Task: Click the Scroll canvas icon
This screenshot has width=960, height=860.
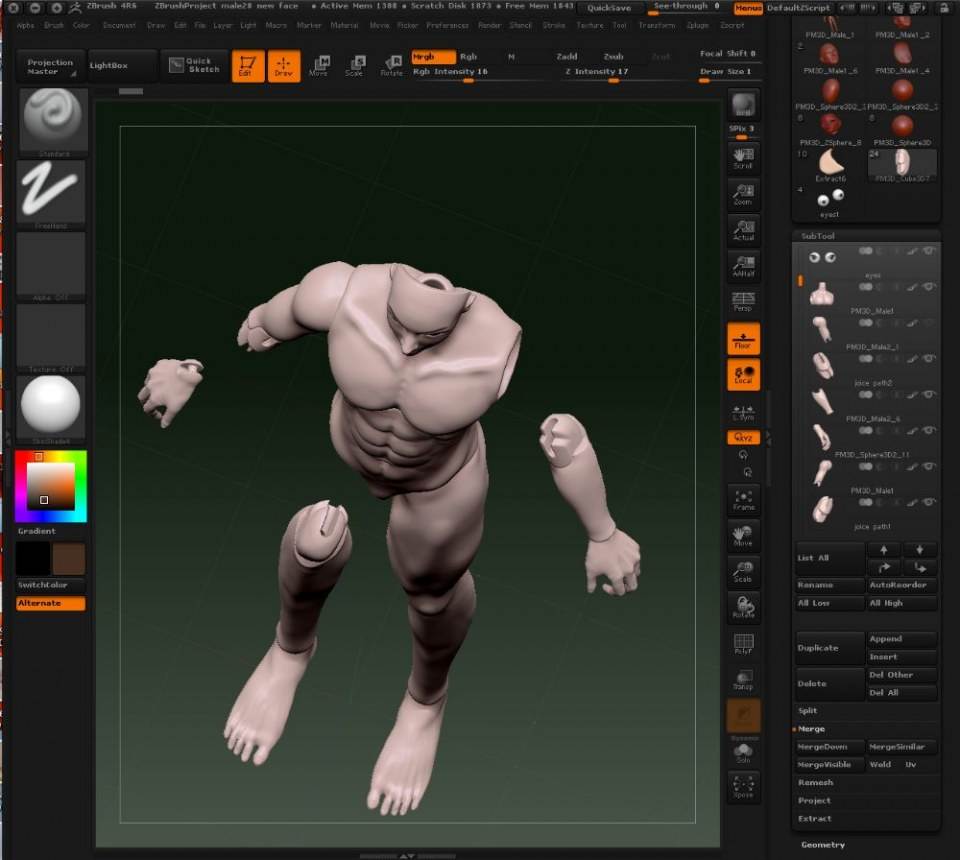Action: point(743,157)
